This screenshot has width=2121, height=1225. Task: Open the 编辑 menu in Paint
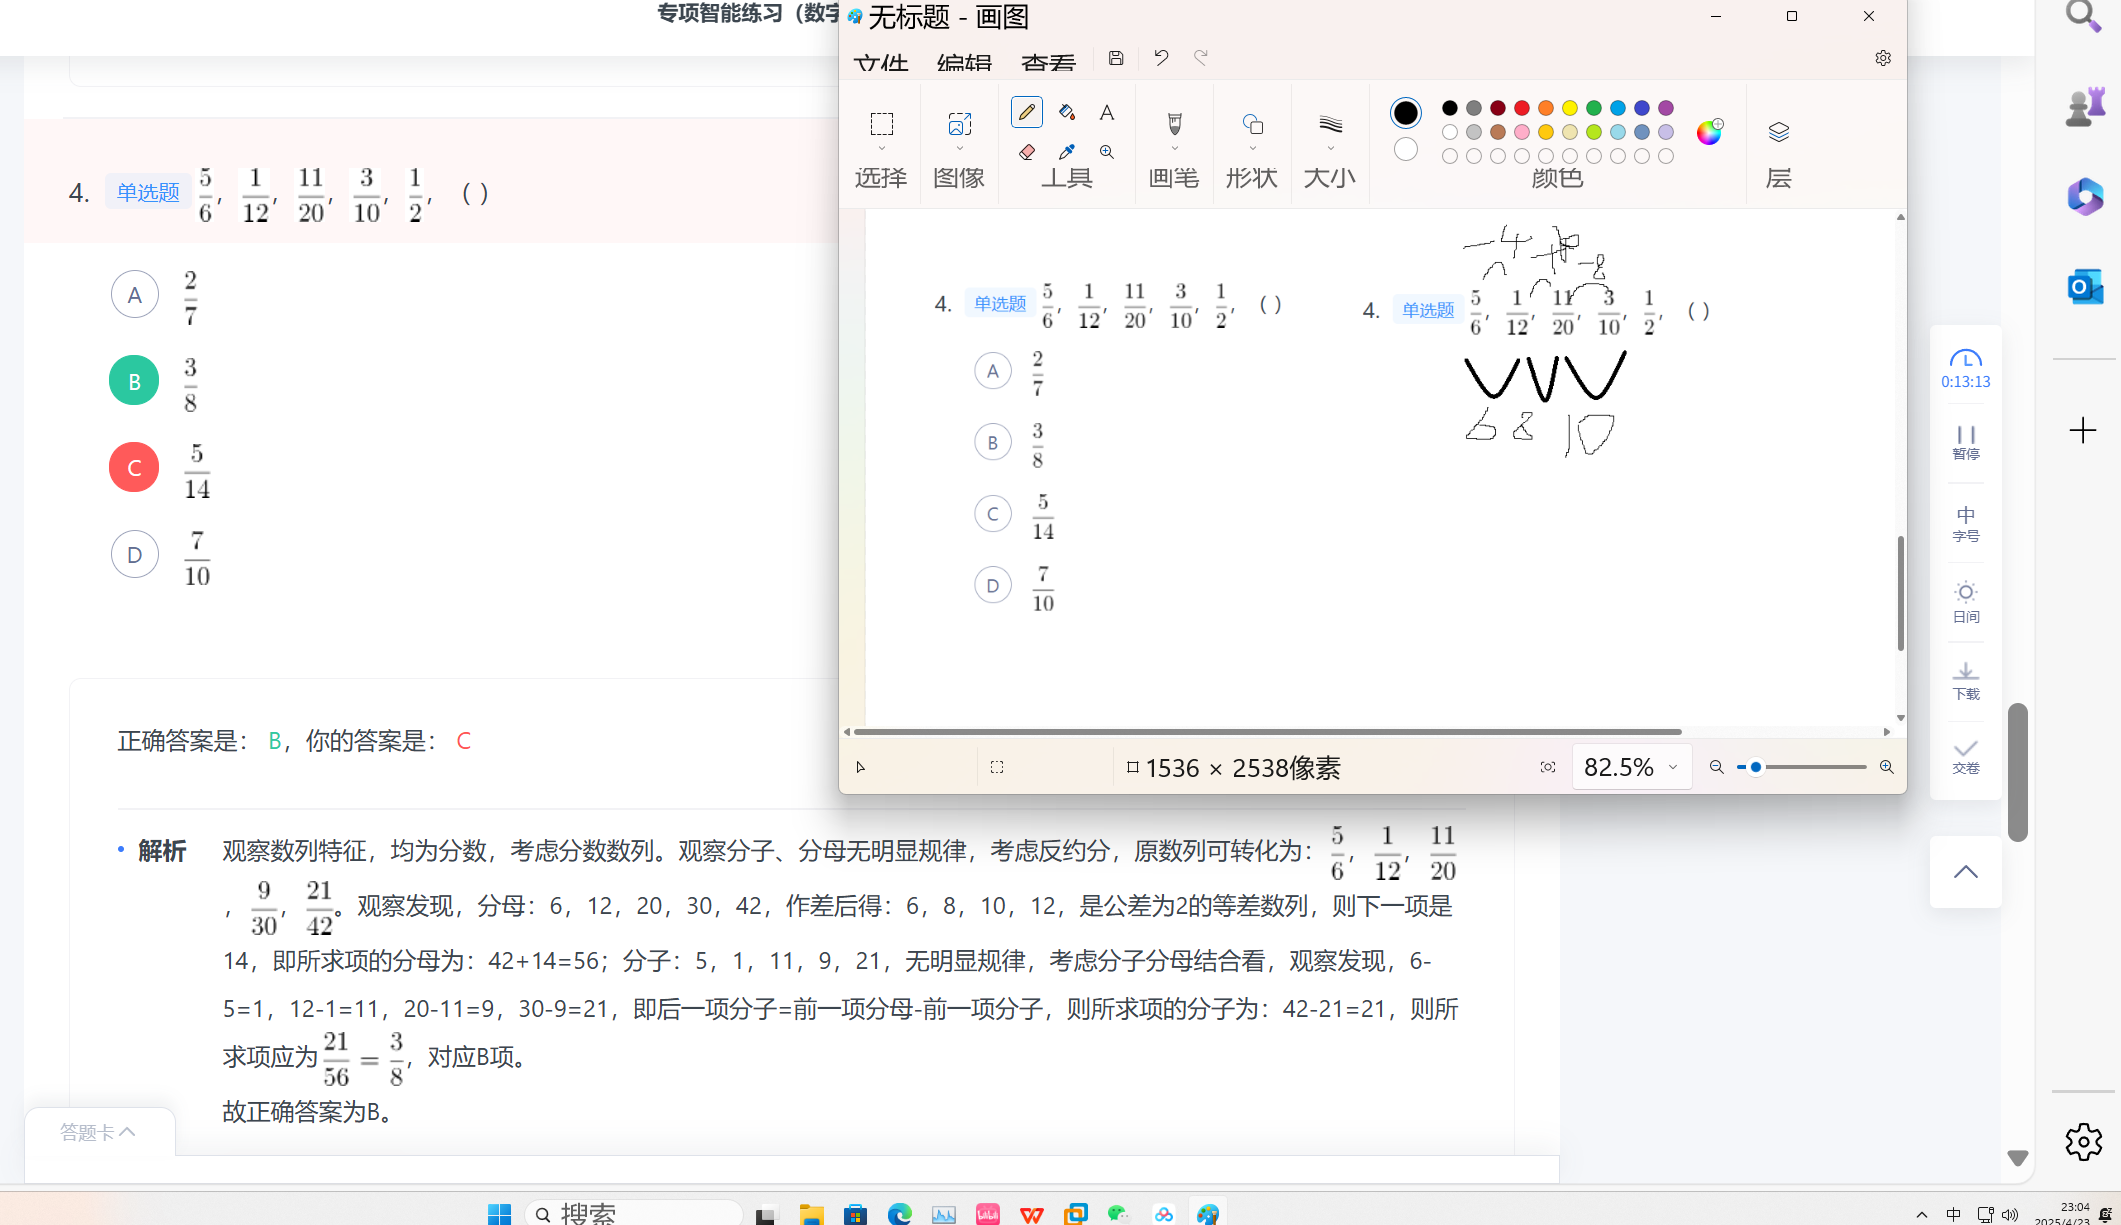(x=964, y=63)
